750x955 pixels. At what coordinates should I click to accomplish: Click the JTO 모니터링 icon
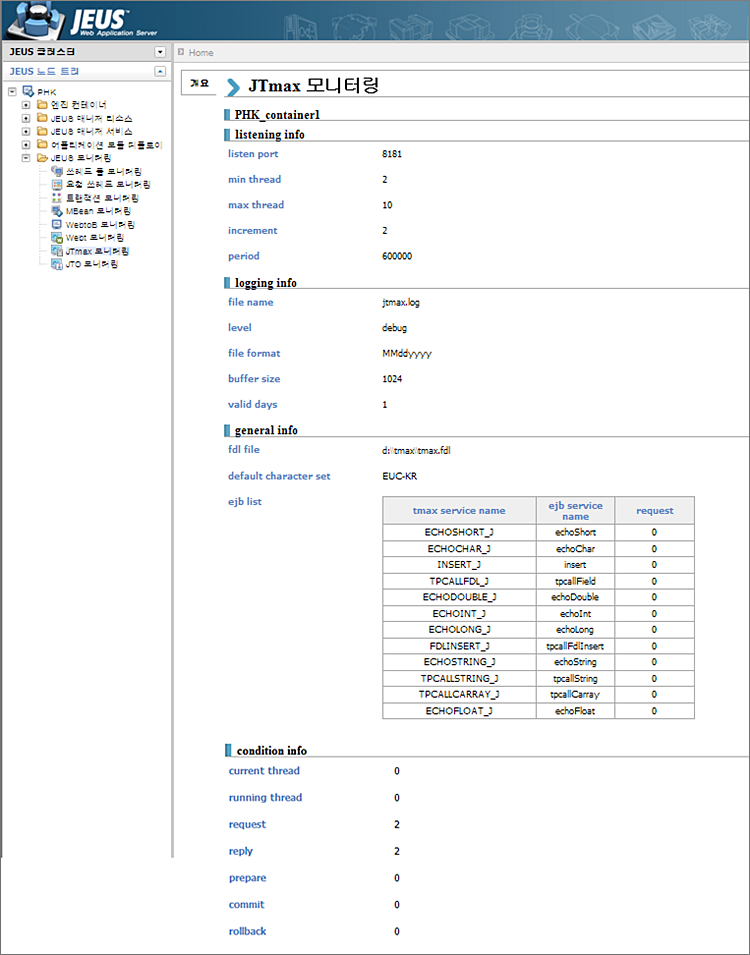point(56,265)
